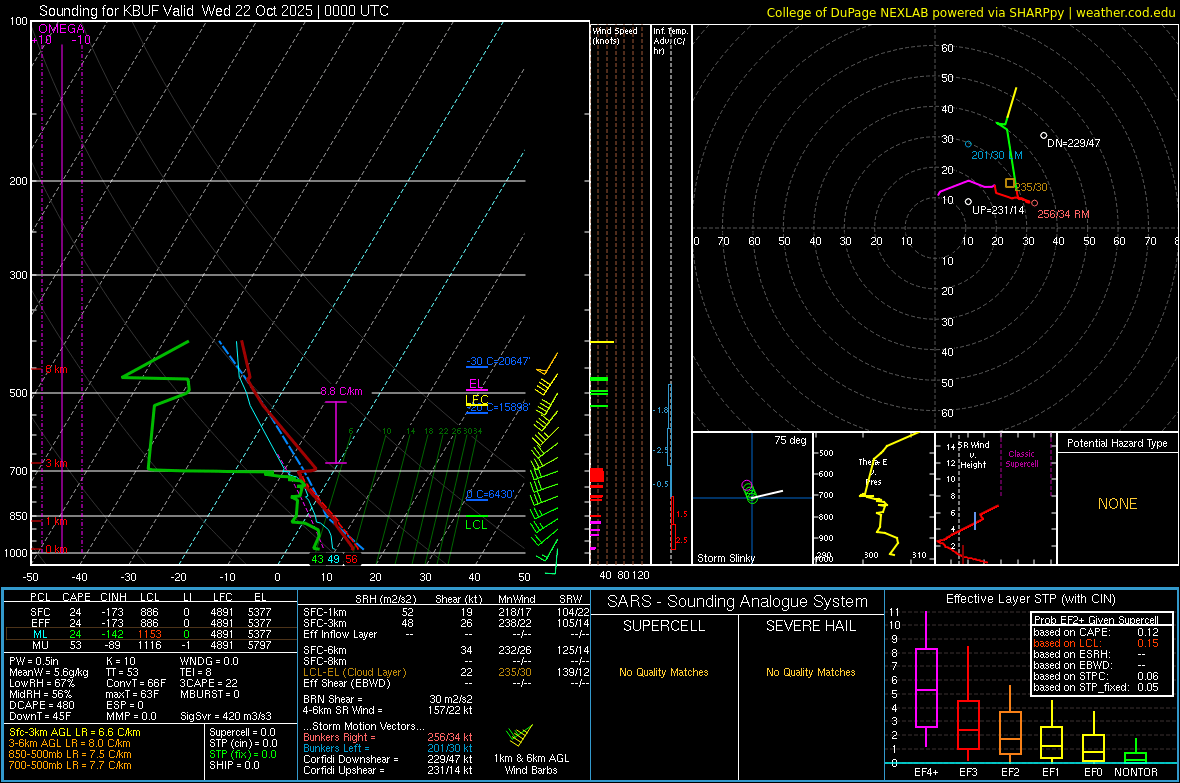Click the SEVERE HAIL column heading
This screenshot has width=1180, height=783.
(x=810, y=626)
